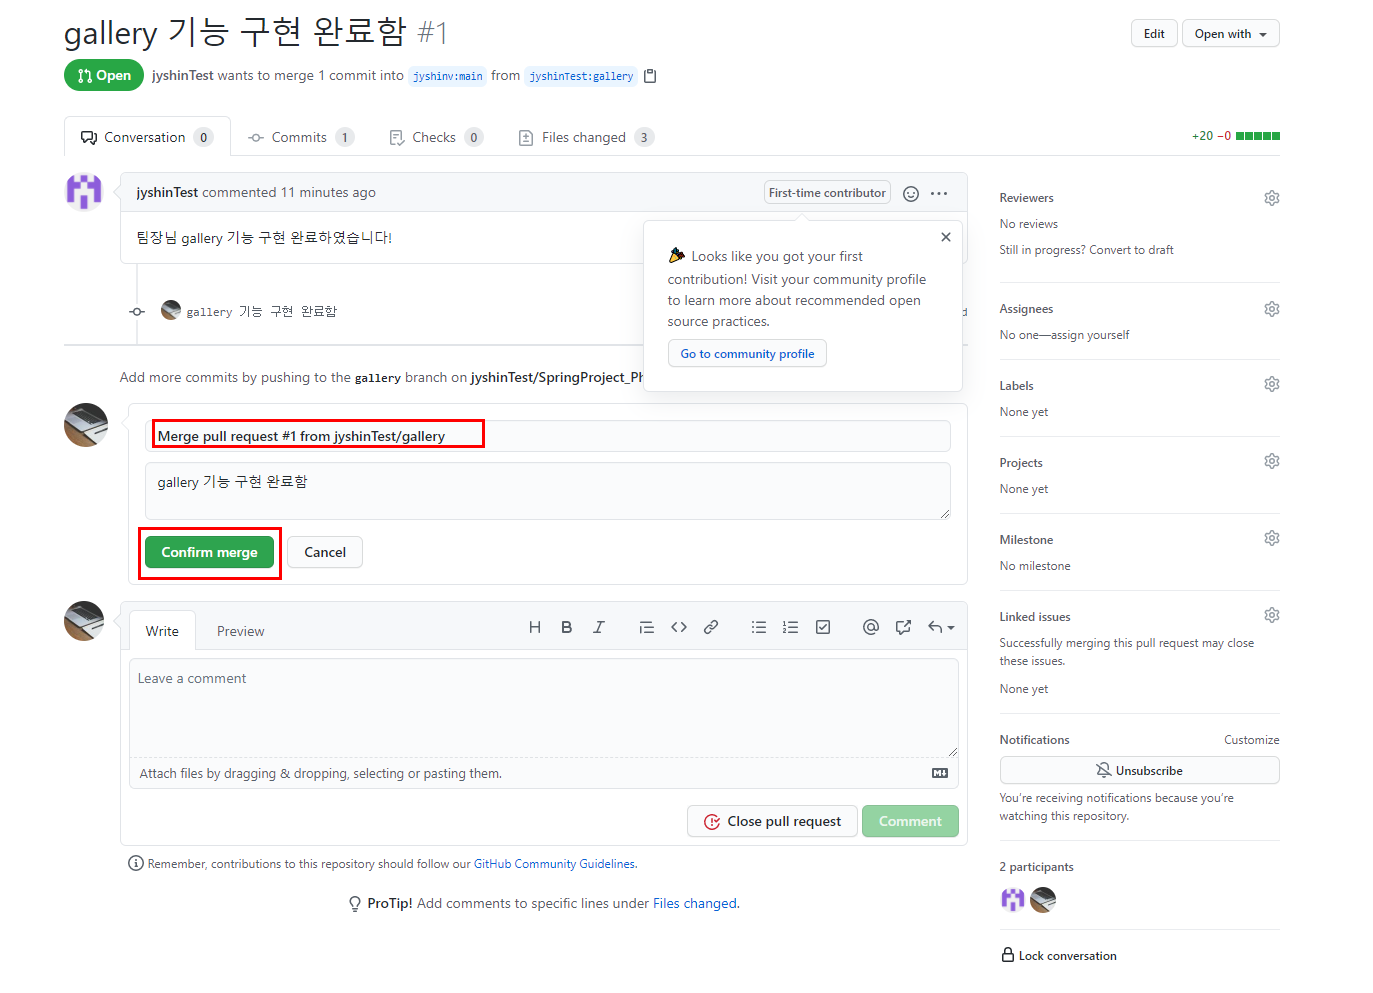Click jyshinTest's avatar beside the comment

(84, 191)
